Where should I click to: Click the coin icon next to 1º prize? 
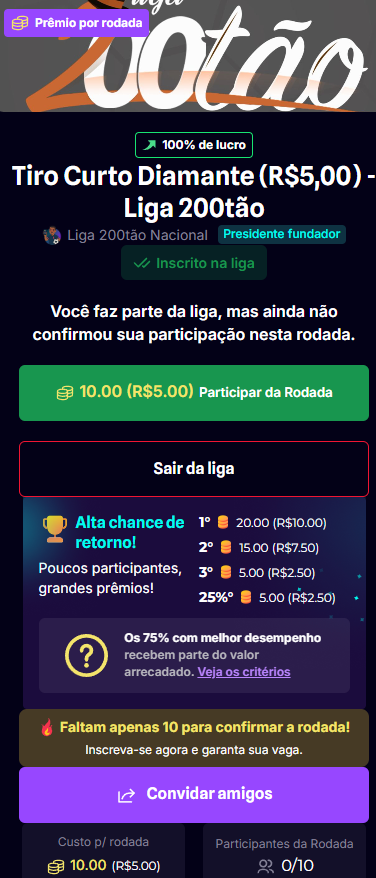[223, 522]
